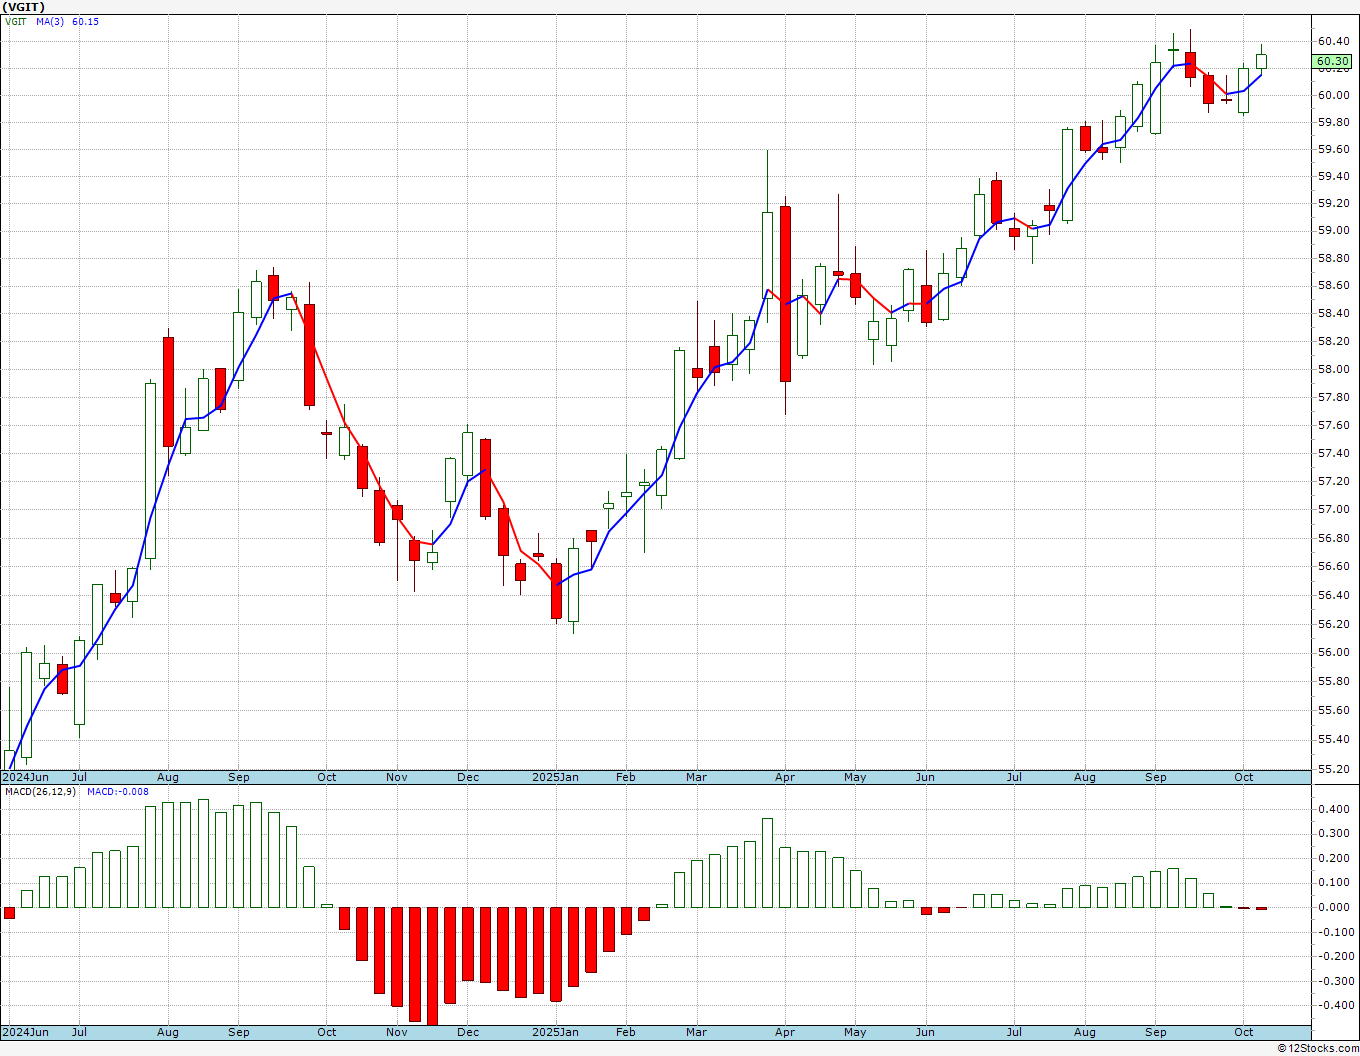This screenshot has height=1056, width=1360.
Task: Select the 56.60 price axis label
Action: point(1333,567)
